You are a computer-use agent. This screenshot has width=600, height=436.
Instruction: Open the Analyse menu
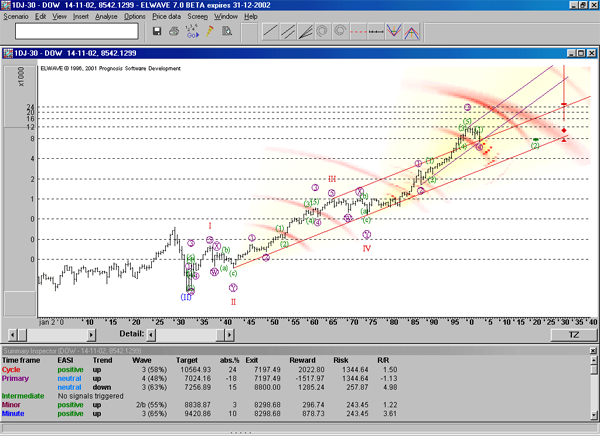click(107, 17)
